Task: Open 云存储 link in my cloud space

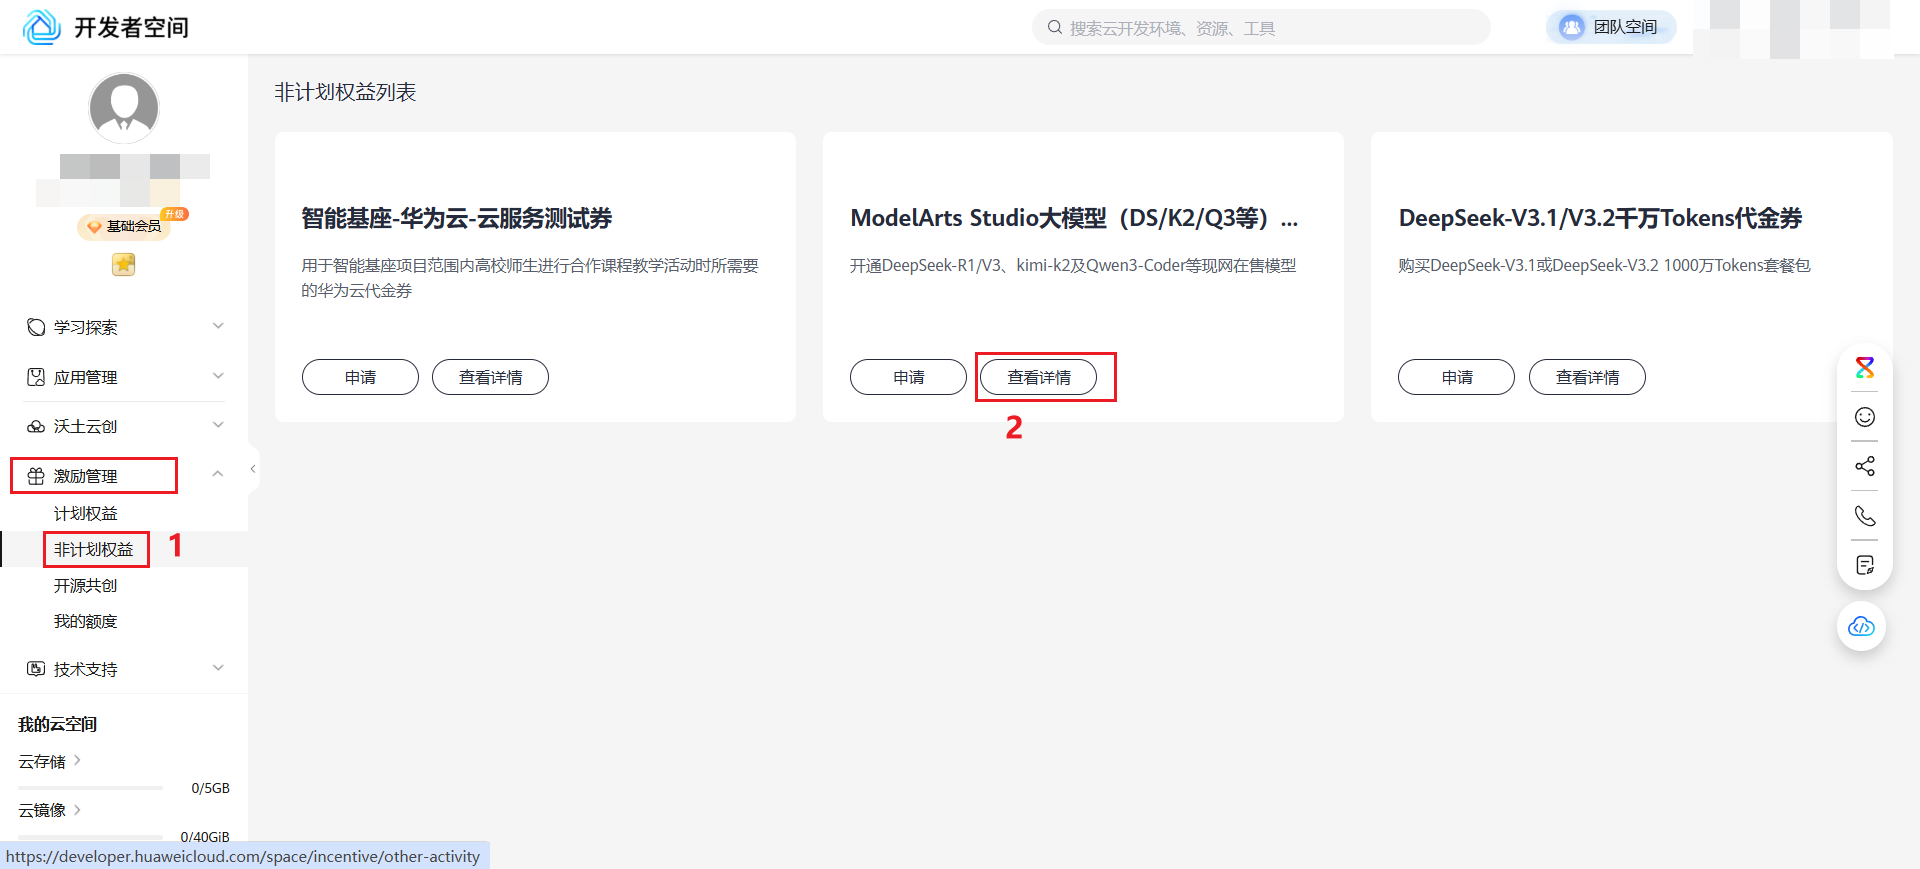Action: click(x=49, y=761)
